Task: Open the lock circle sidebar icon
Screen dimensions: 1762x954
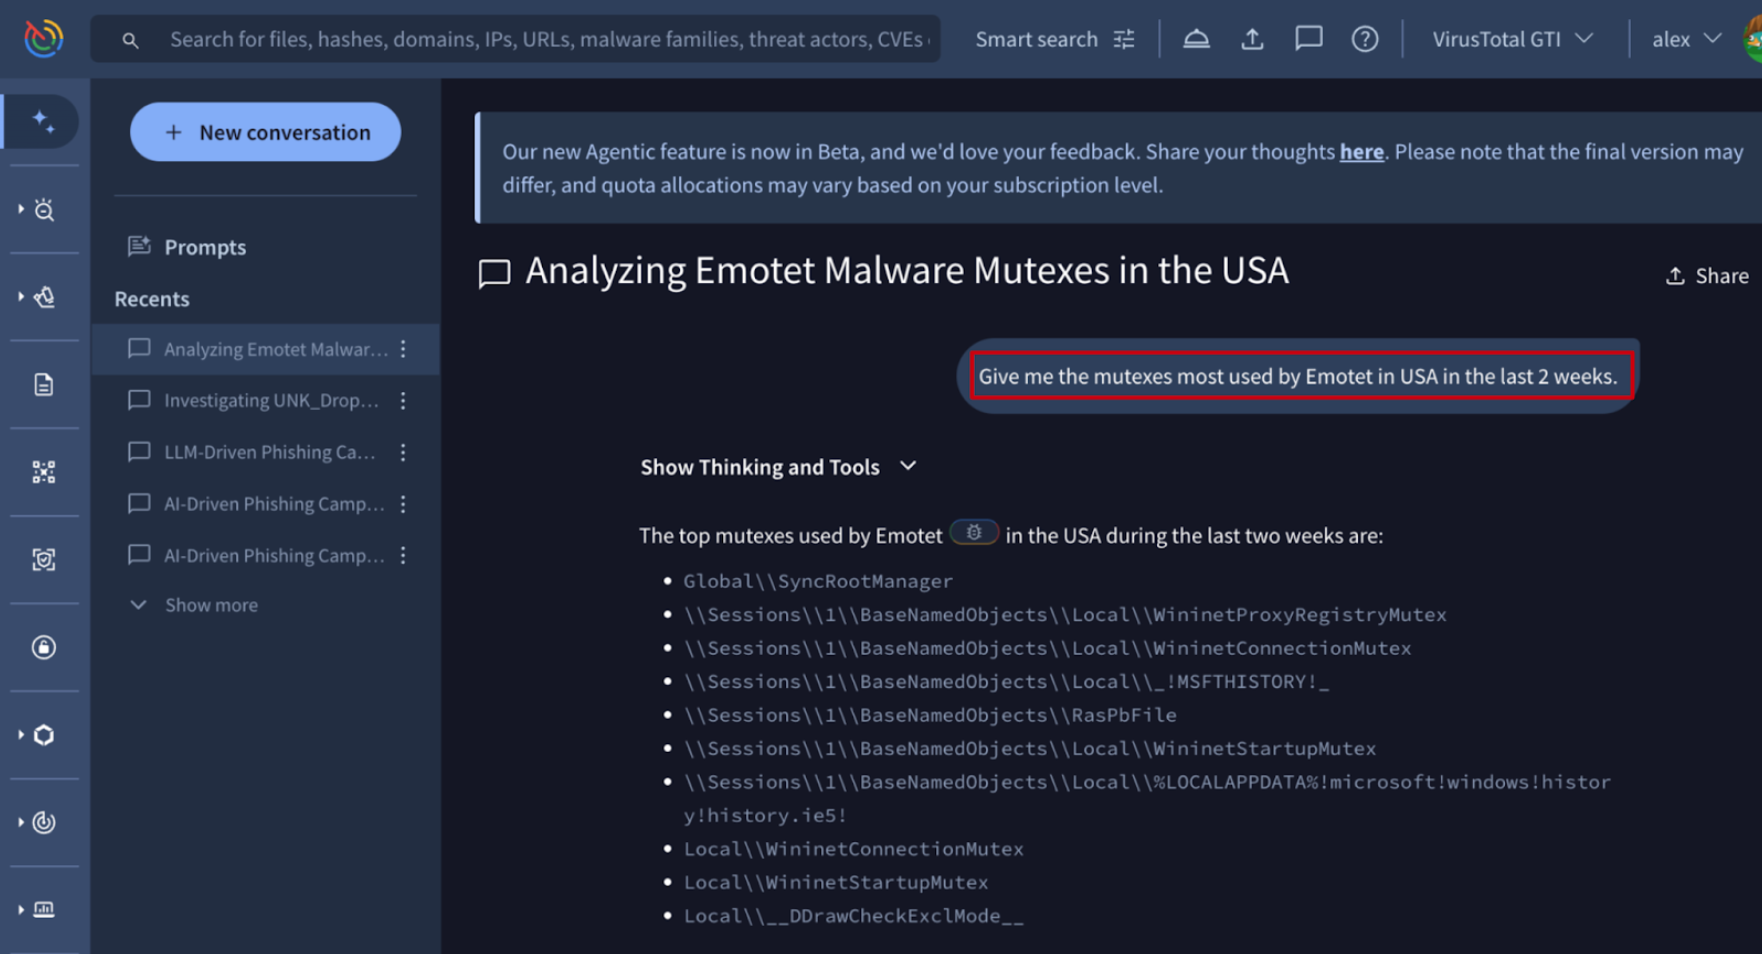Action: tap(43, 647)
